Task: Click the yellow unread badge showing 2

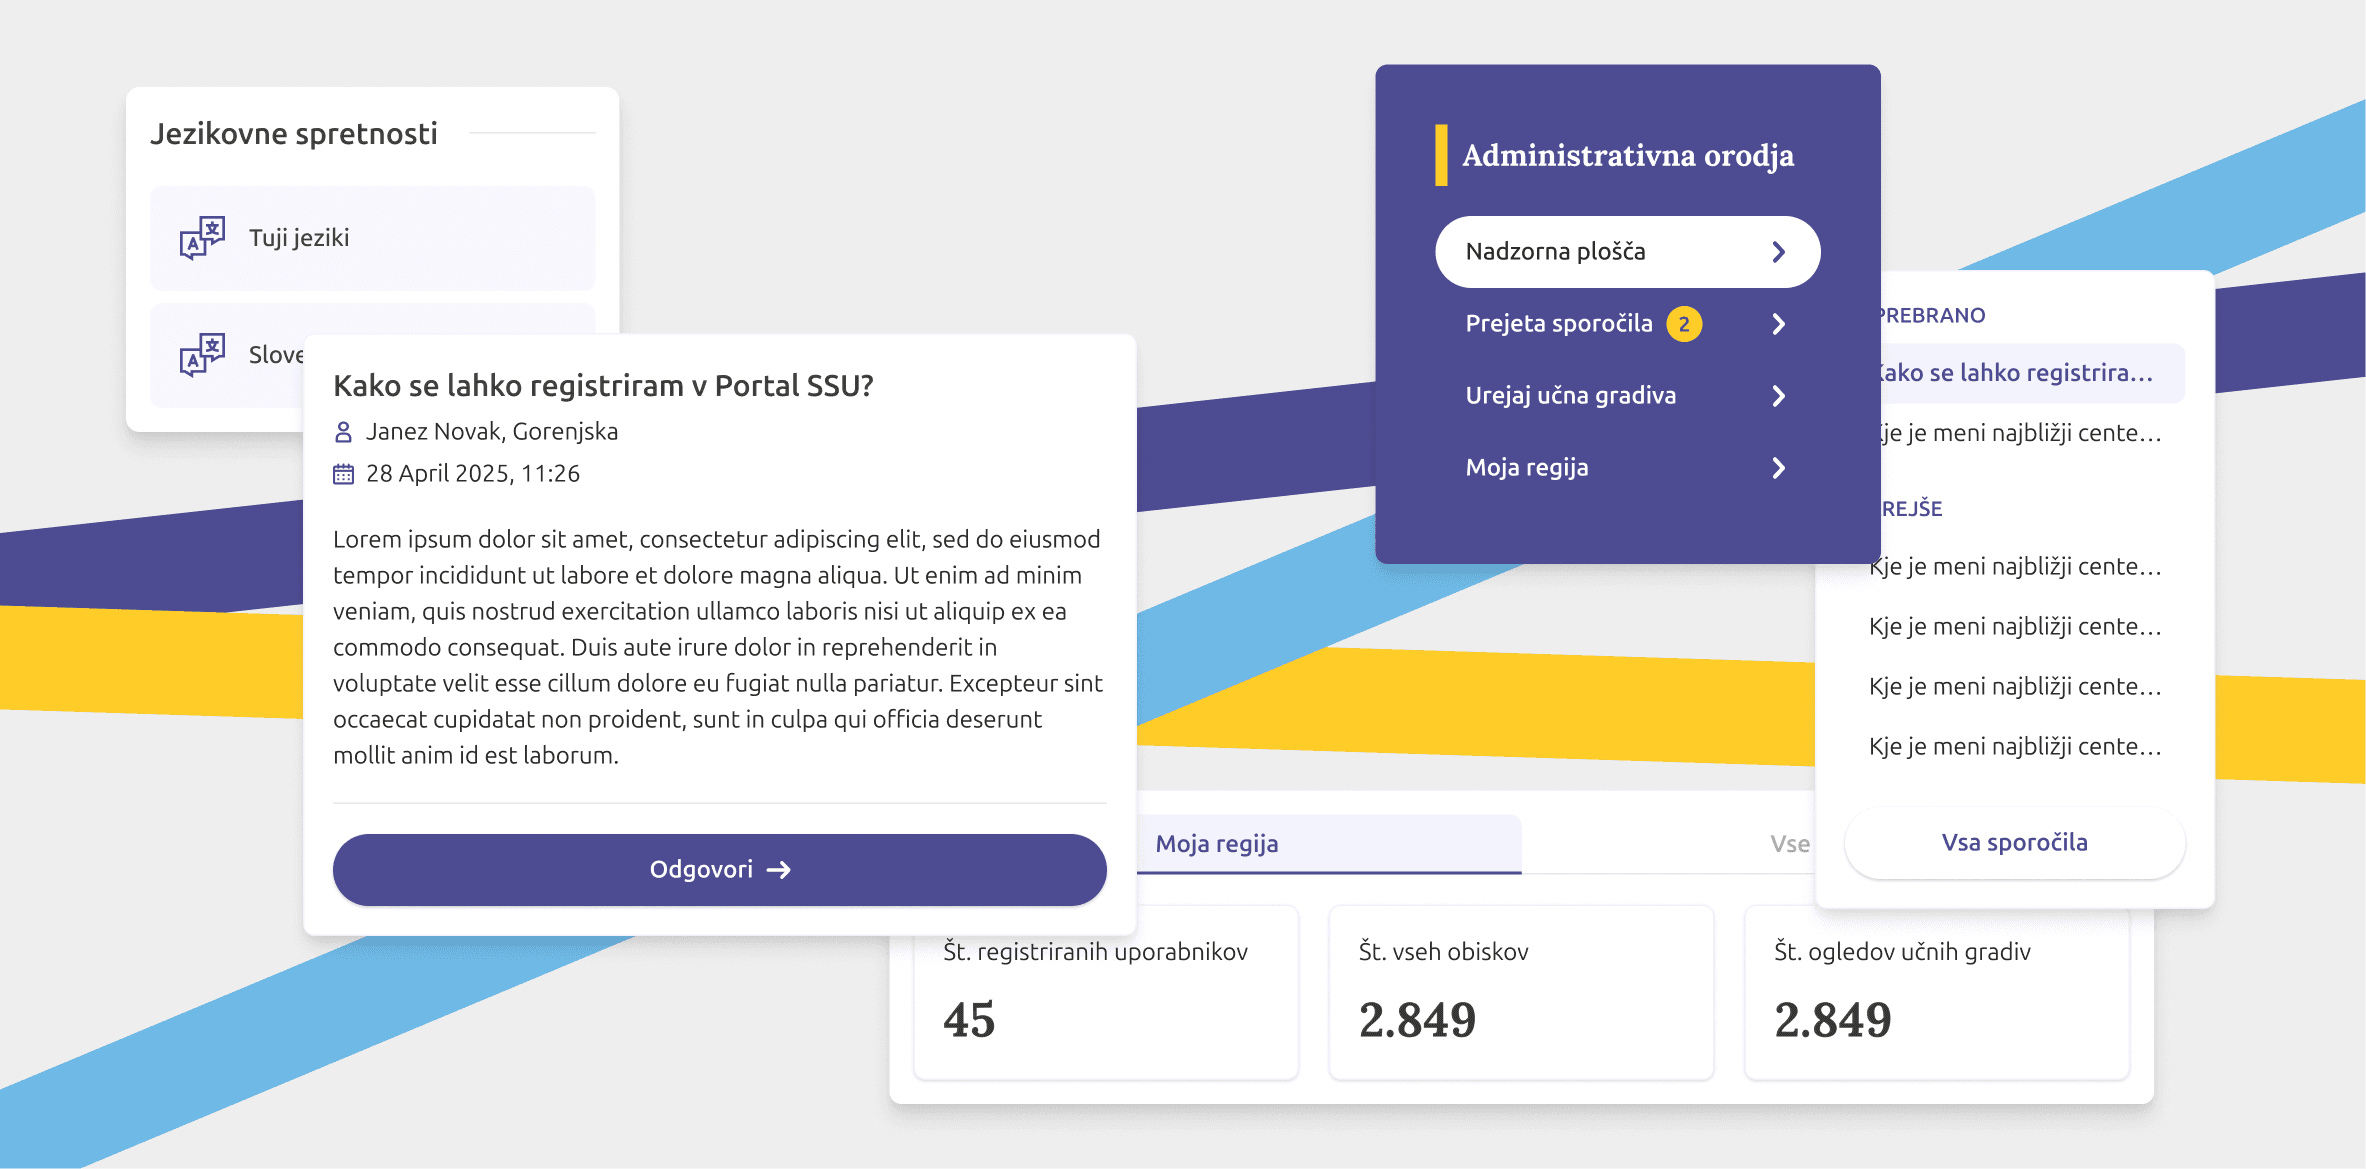Action: (x=1684, y=324)
